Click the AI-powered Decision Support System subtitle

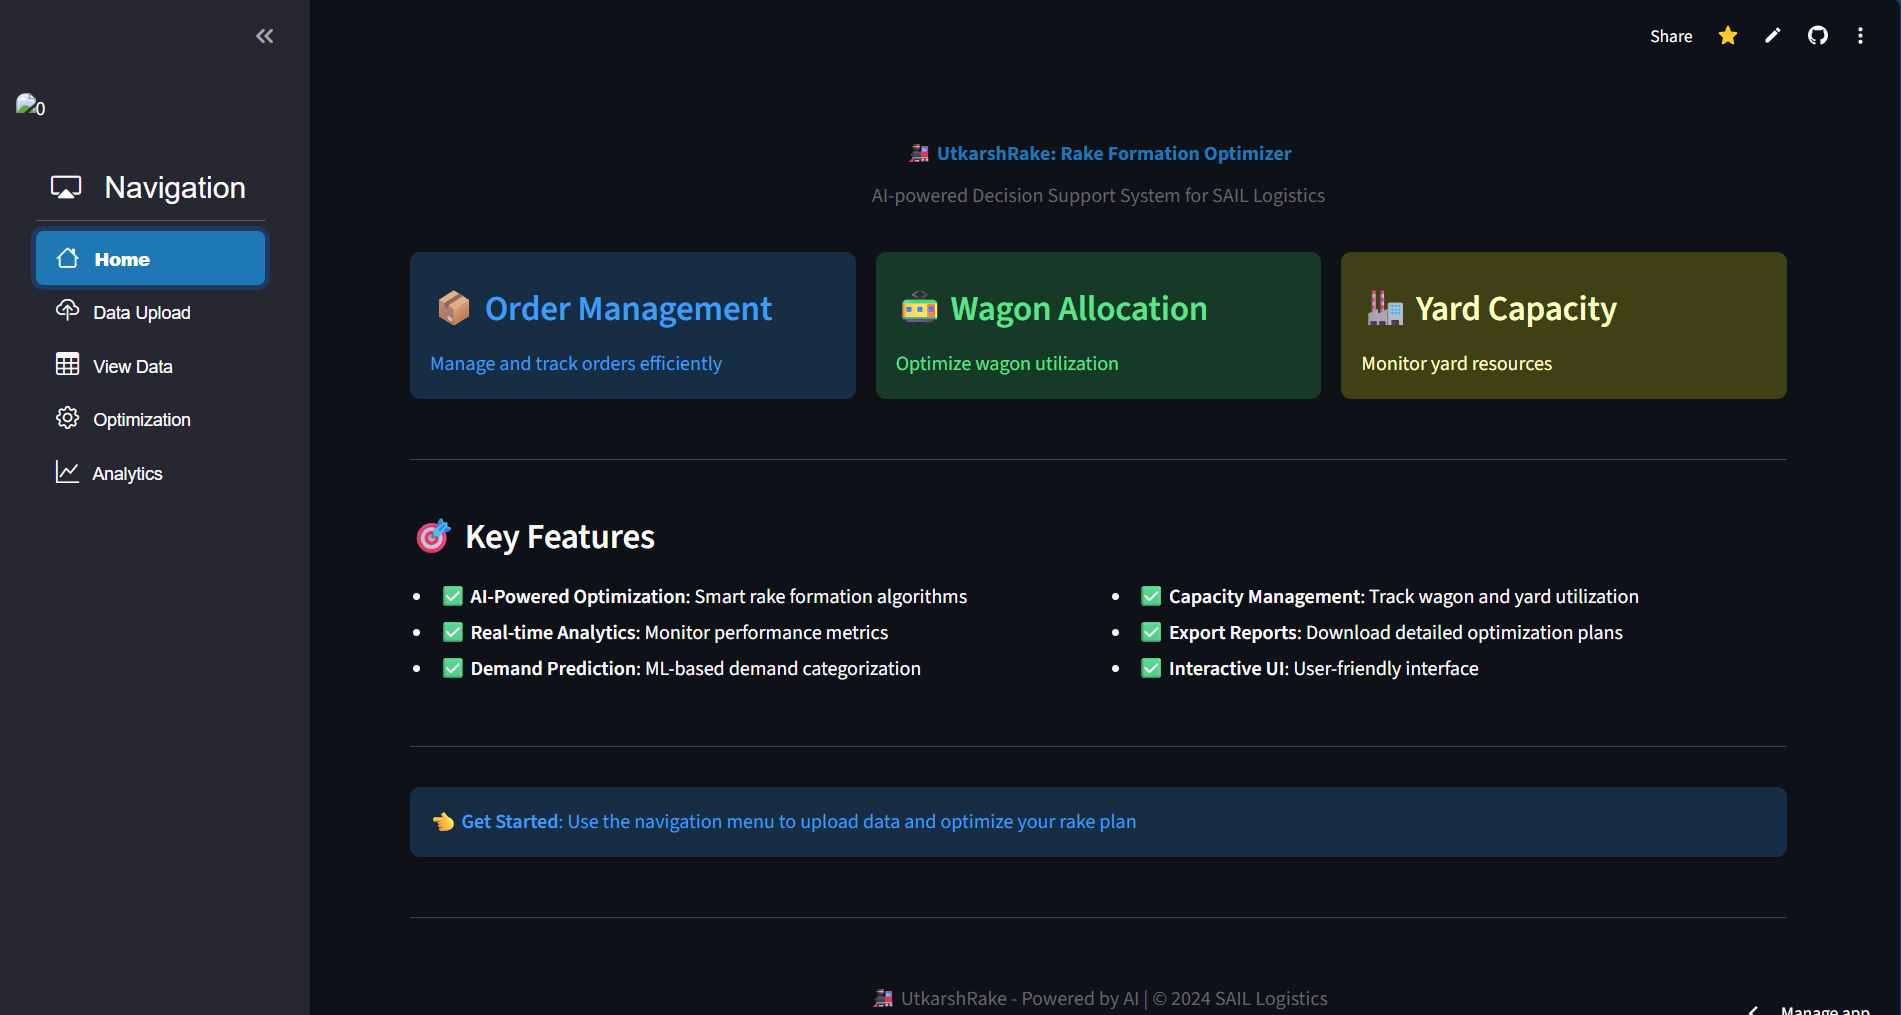click(1098, 195)
